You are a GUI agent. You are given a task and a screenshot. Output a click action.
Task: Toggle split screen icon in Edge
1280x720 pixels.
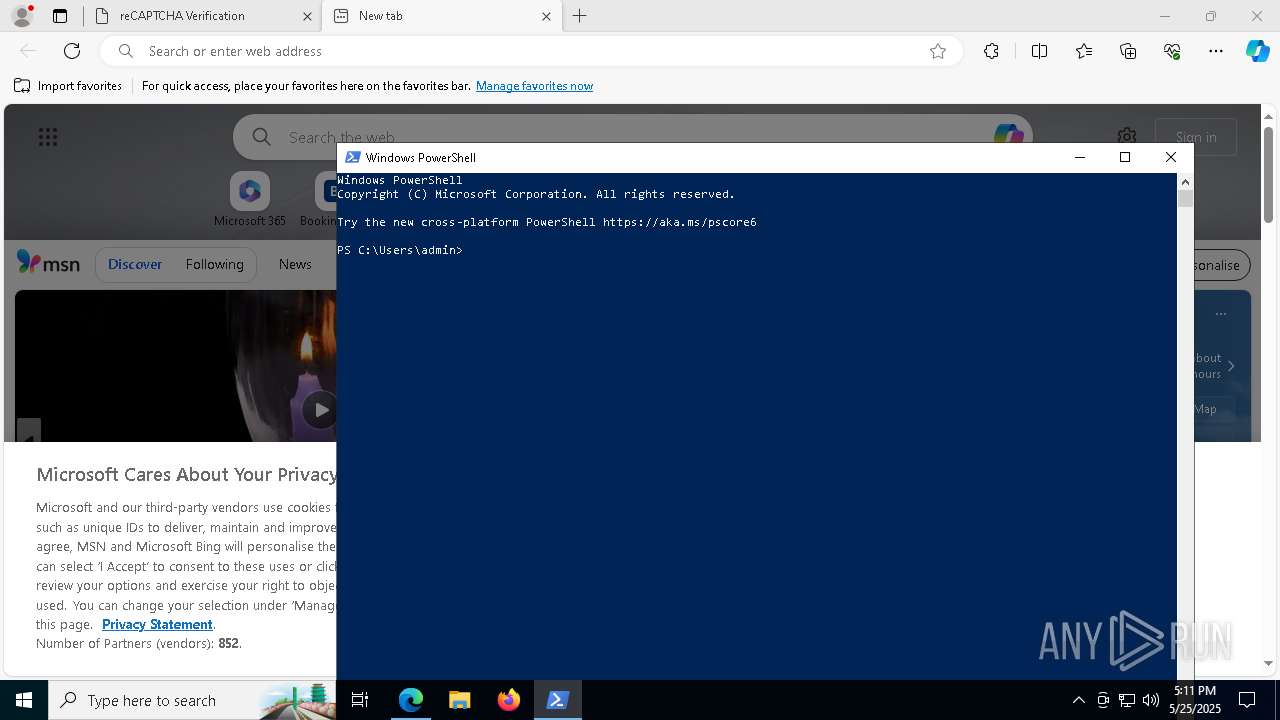click(x=1039, y=51)
